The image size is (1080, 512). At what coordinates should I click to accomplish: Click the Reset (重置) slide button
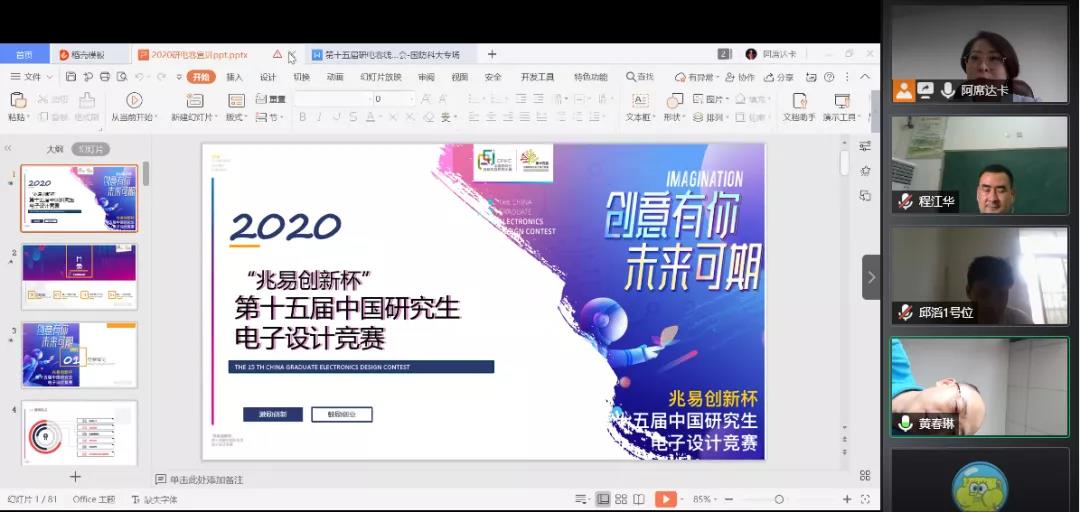point(271,99)
